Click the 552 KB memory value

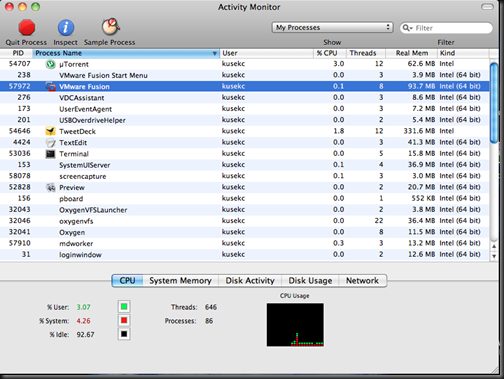[x=423, y=198]
